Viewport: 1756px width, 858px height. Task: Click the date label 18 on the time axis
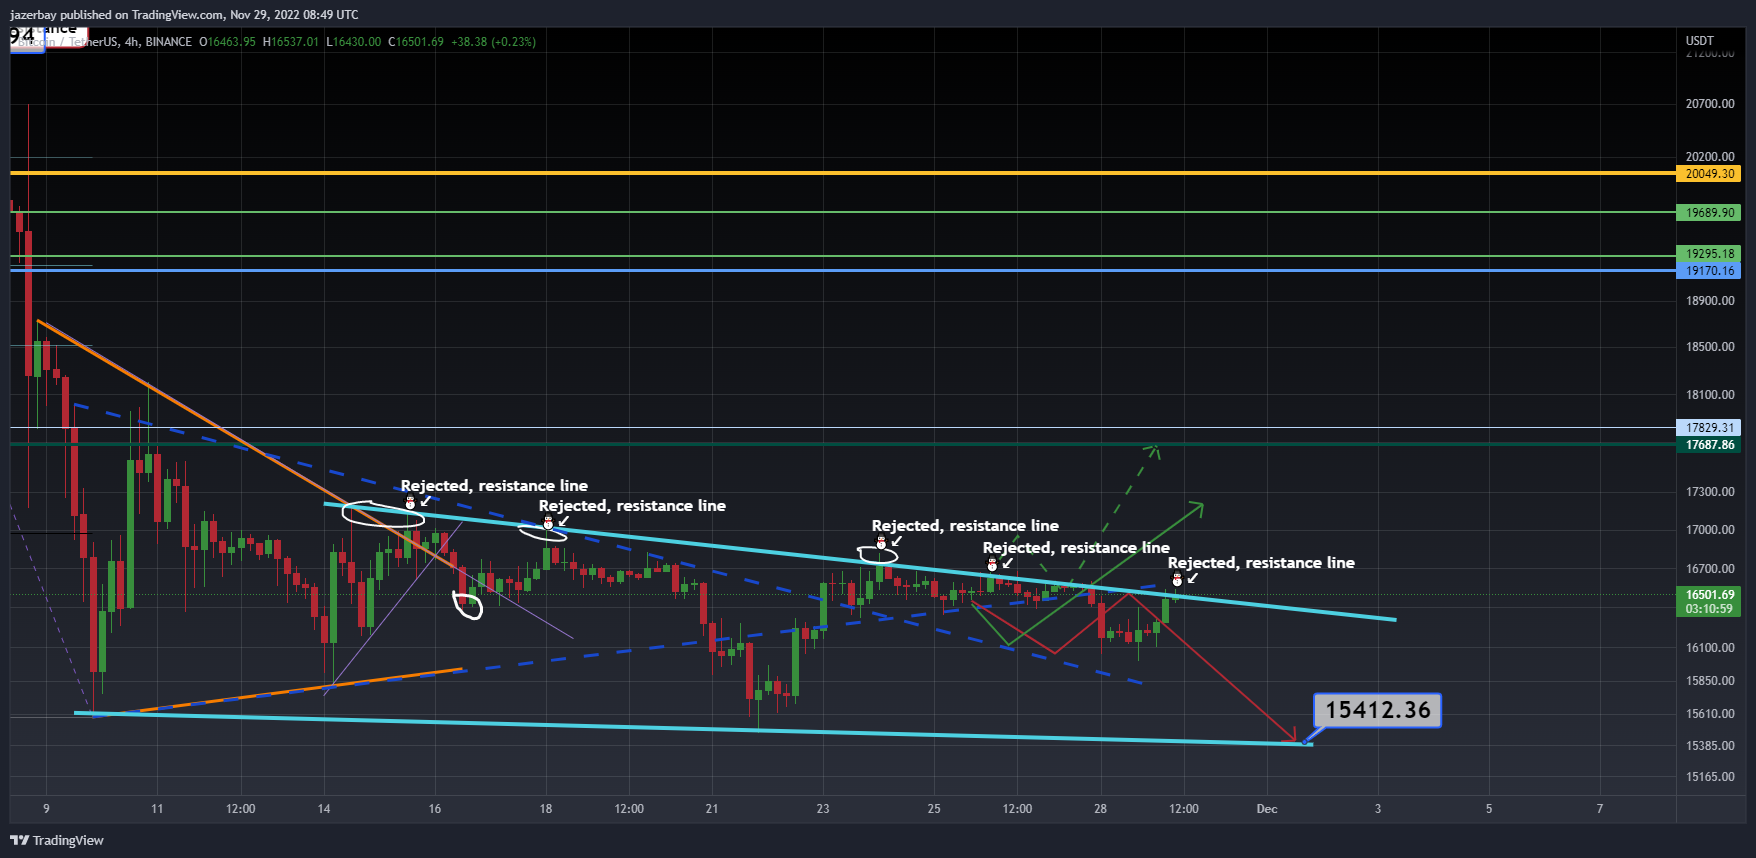[x=546, y=809]
